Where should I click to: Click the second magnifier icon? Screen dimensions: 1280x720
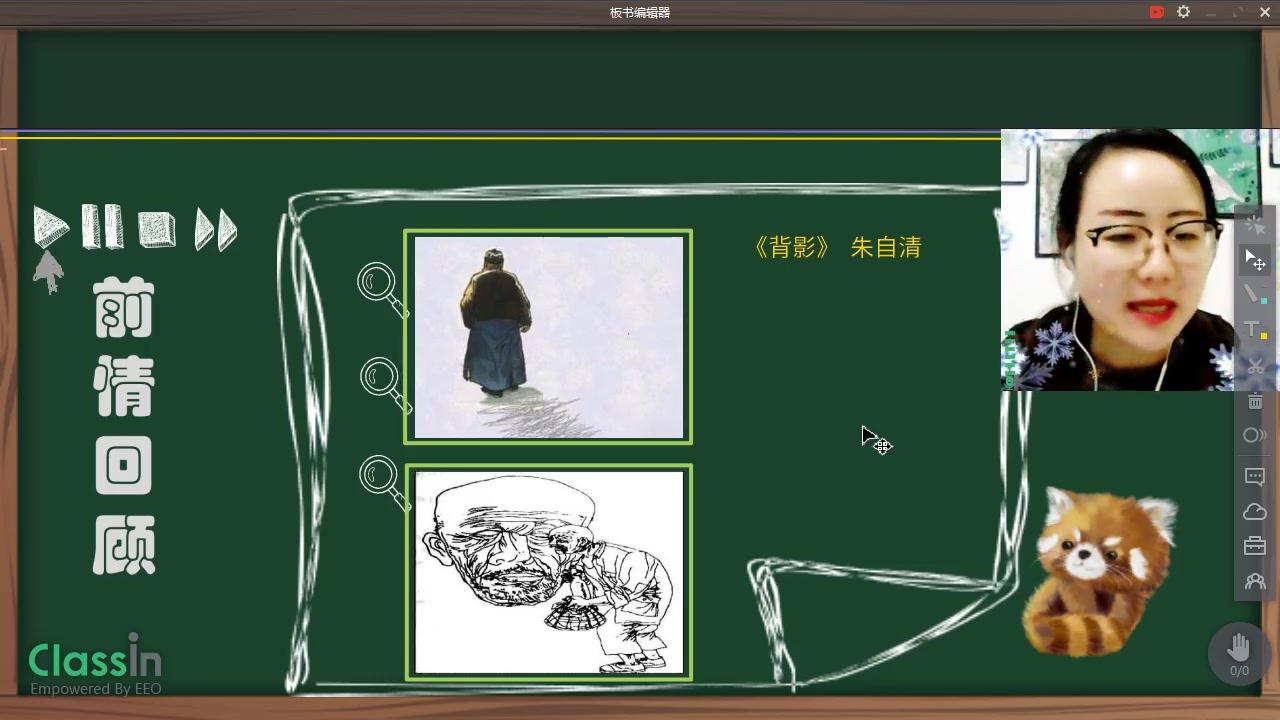[384, 384]
